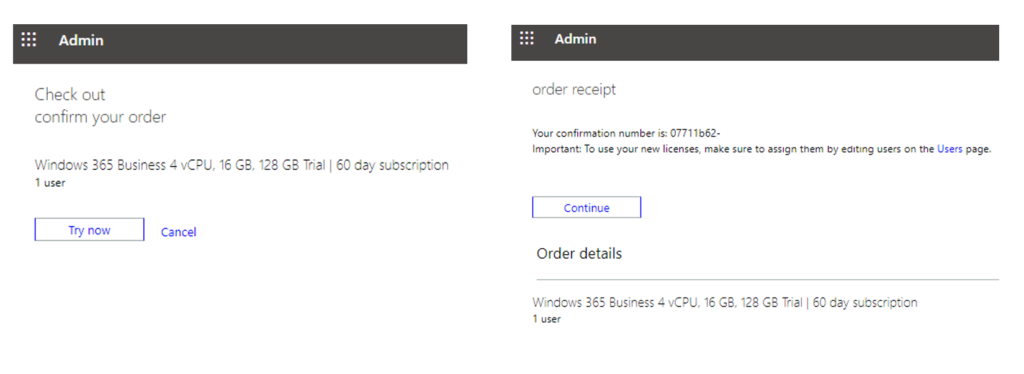
Task: Open the Users page link
Action: 950,149
